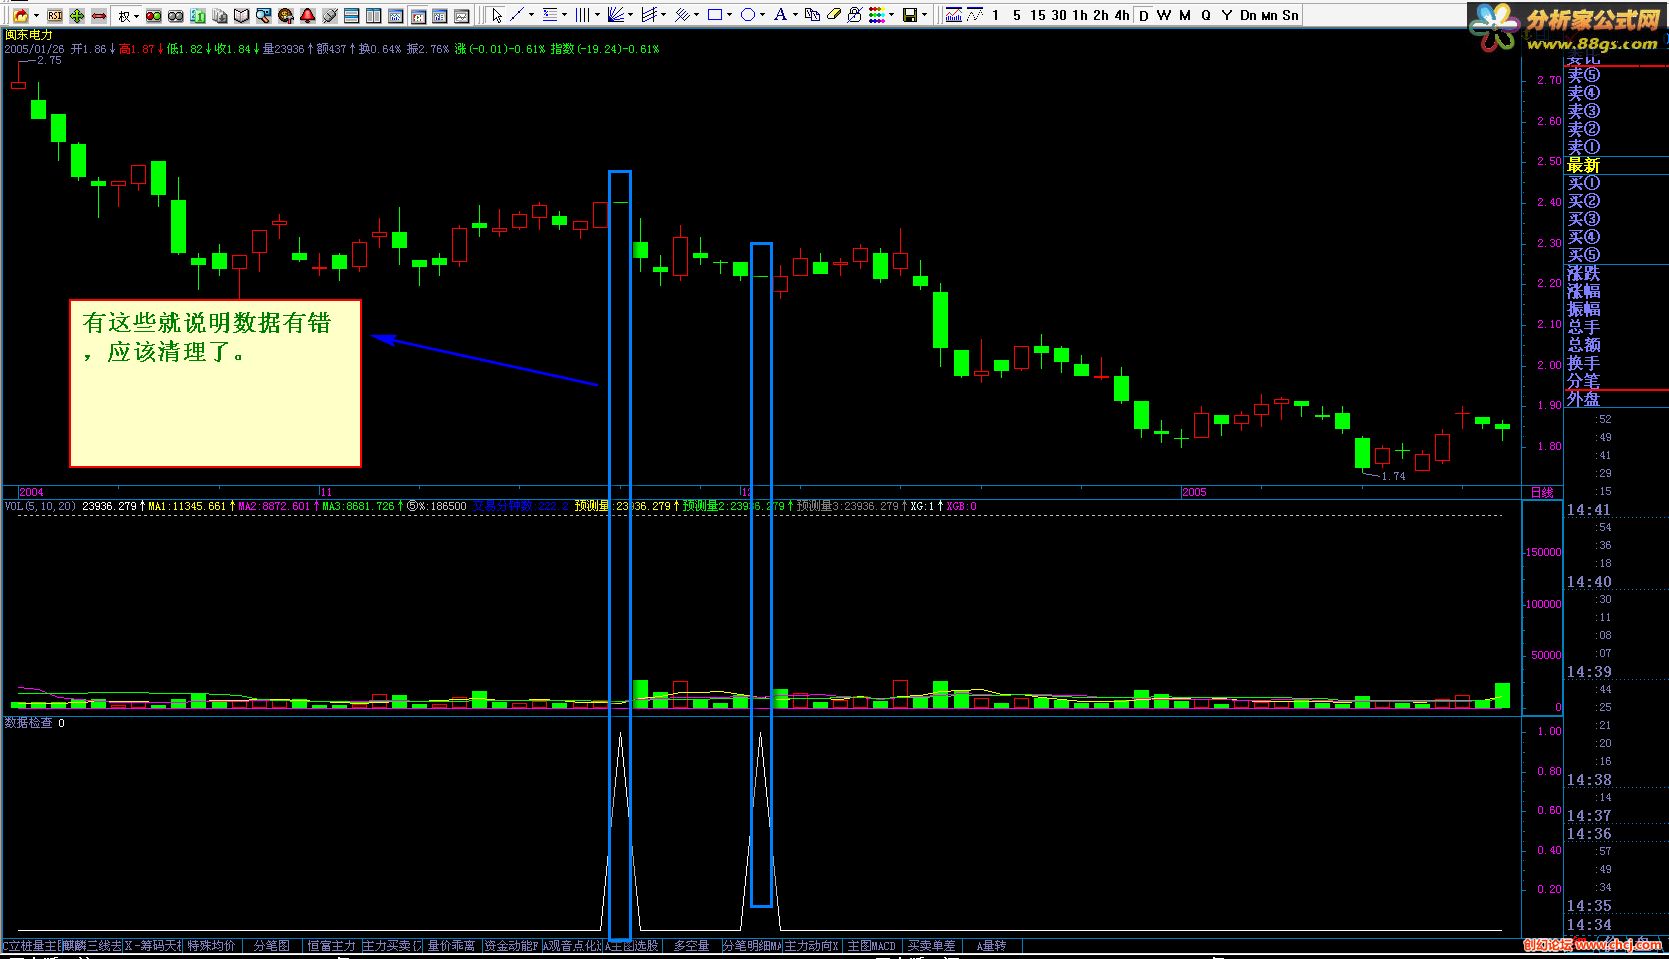Select the text annotation A tool

click(x=780, y=15)
